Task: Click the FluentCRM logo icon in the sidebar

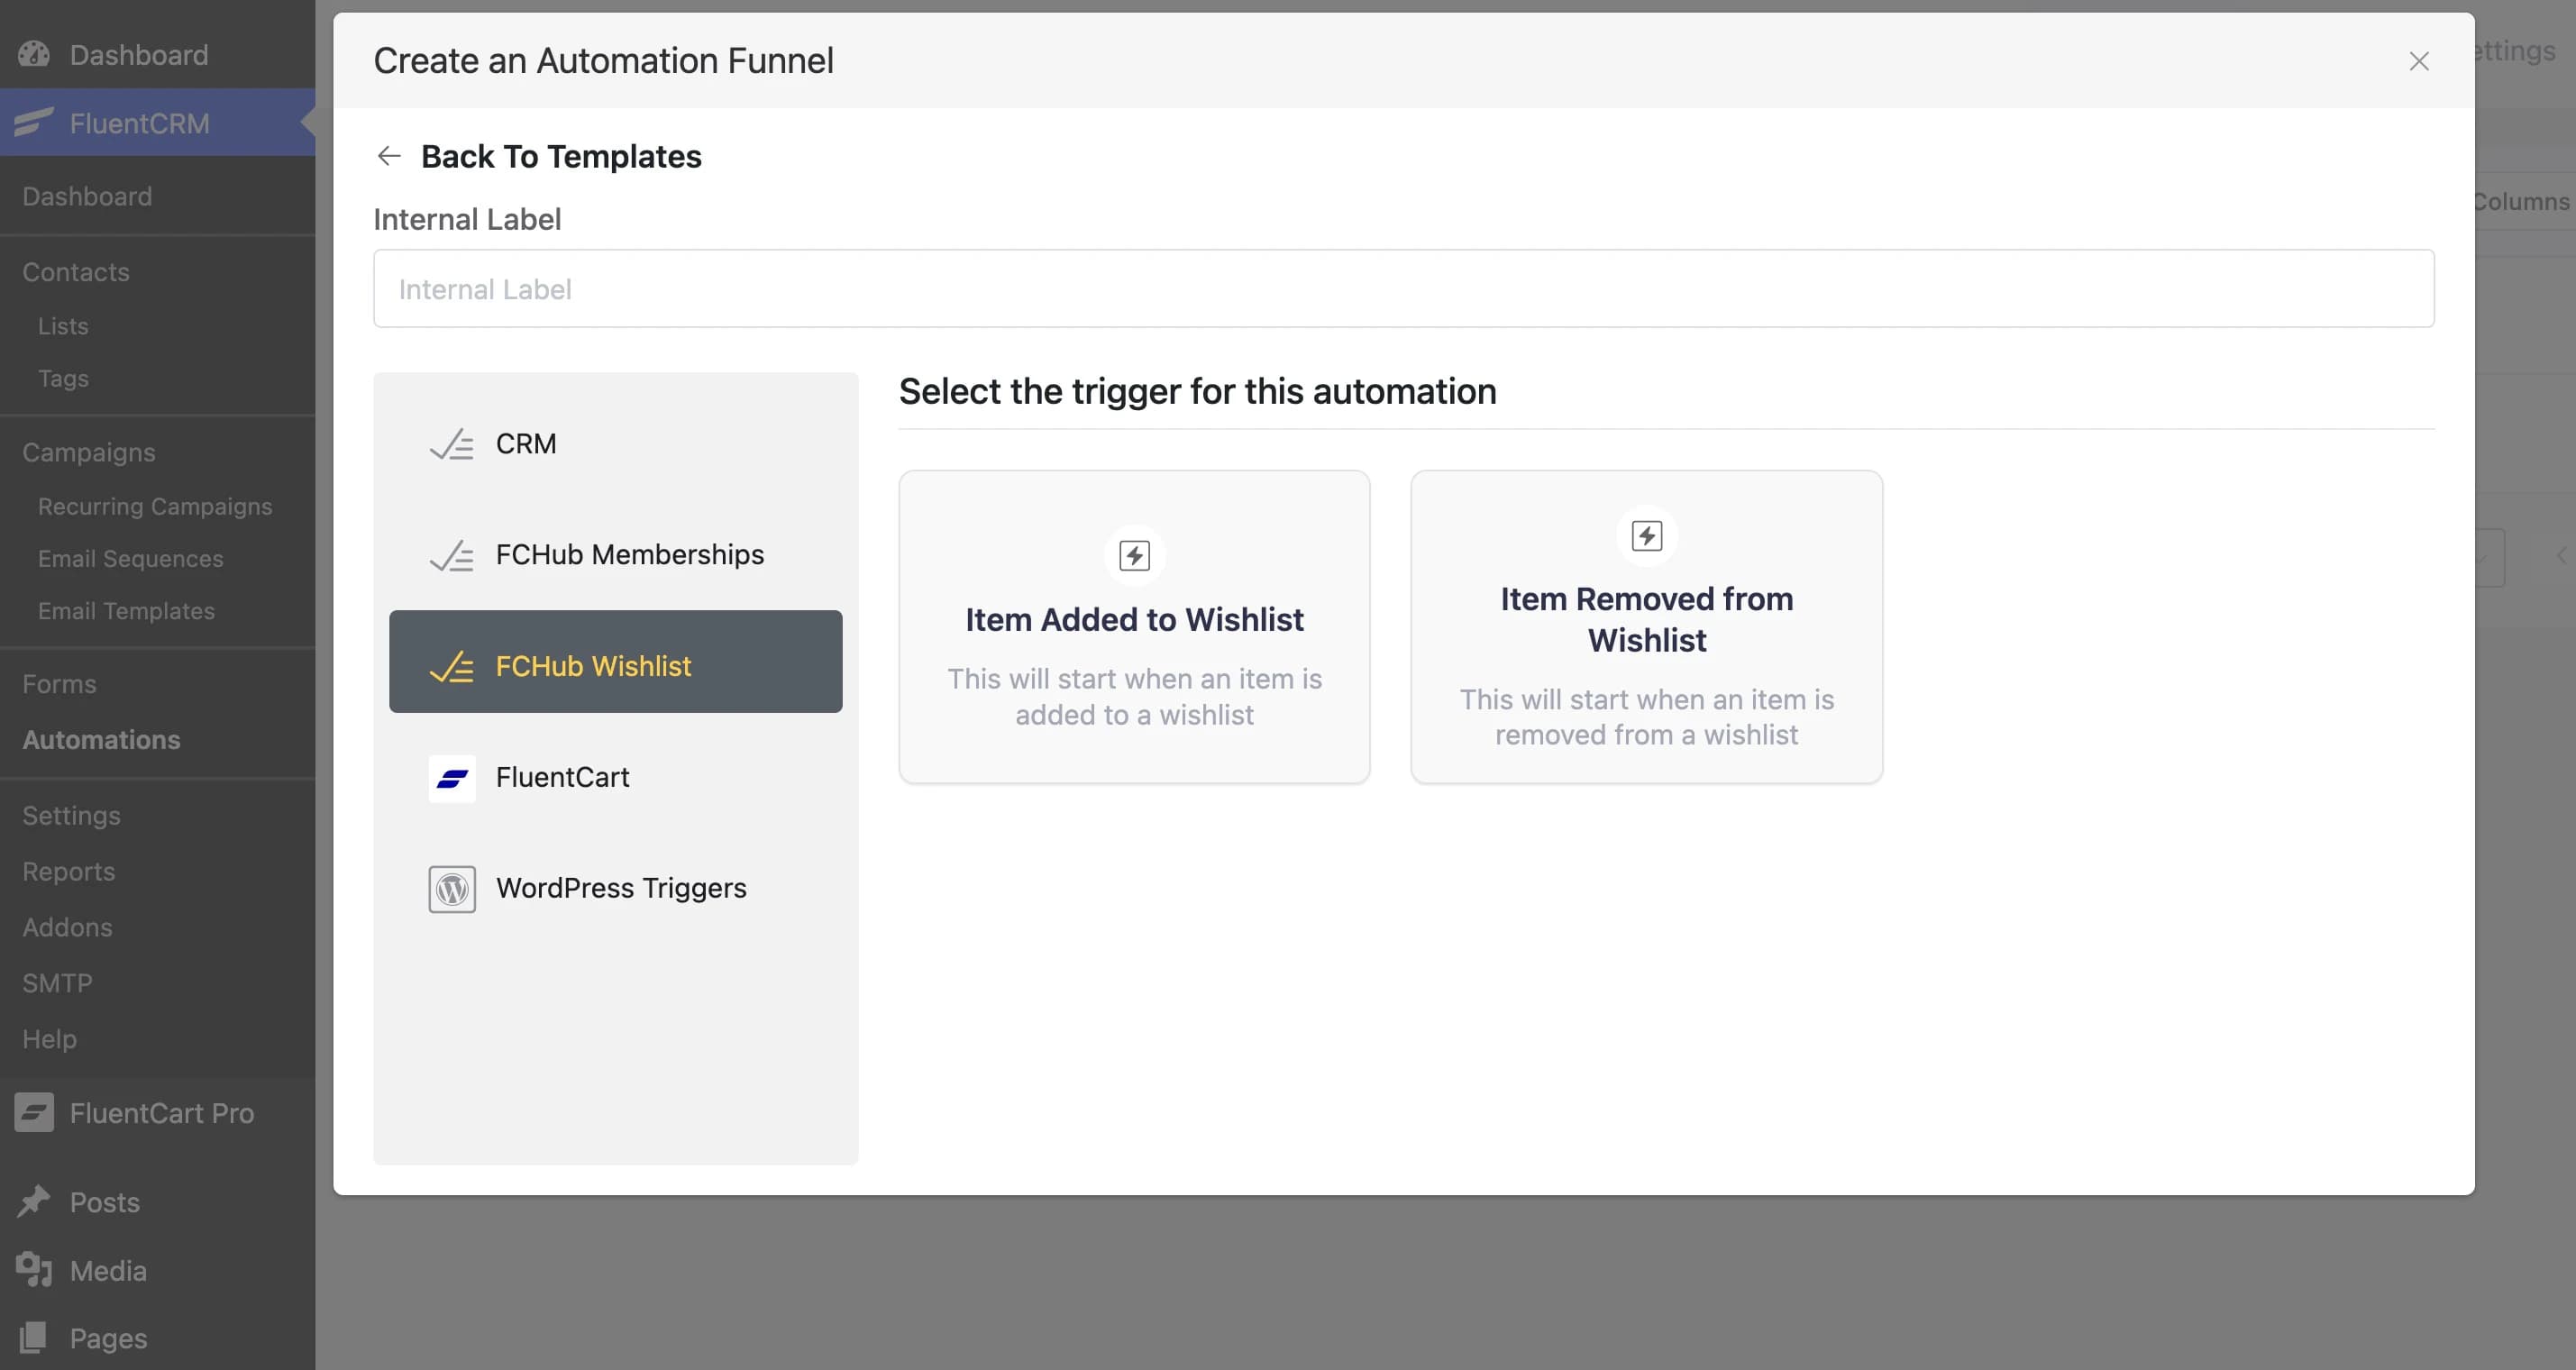Action: 33,123
